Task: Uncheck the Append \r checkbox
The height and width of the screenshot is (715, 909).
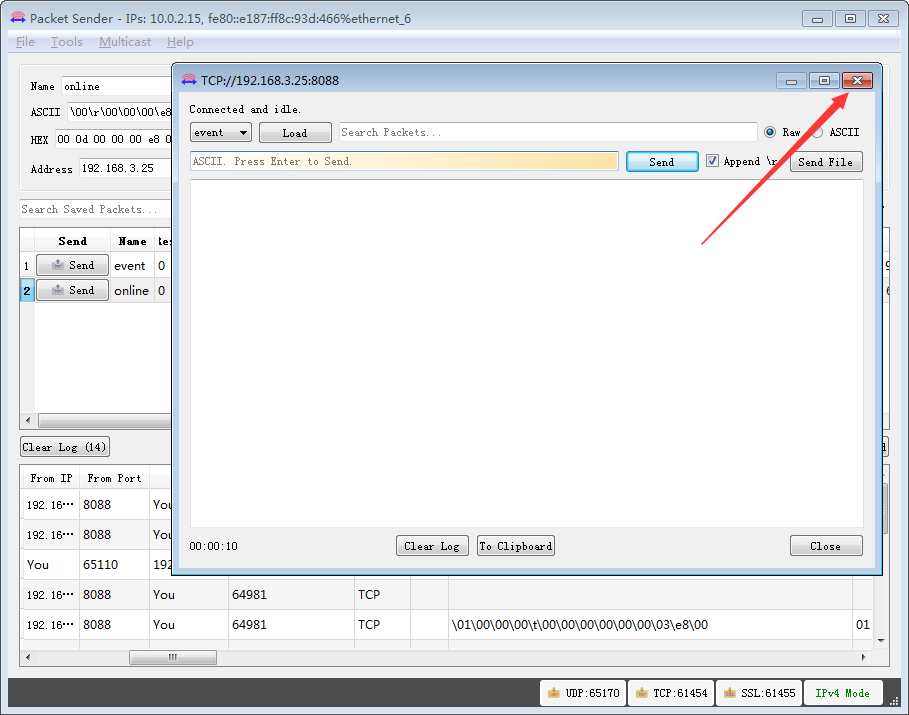Action: [x=712, y=161]
